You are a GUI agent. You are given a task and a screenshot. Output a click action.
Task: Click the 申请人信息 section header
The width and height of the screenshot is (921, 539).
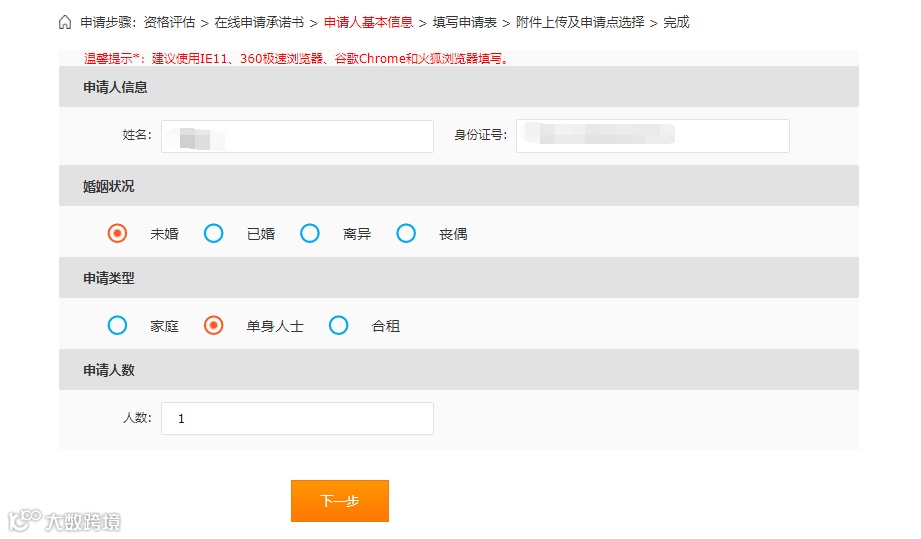point(459,87)
